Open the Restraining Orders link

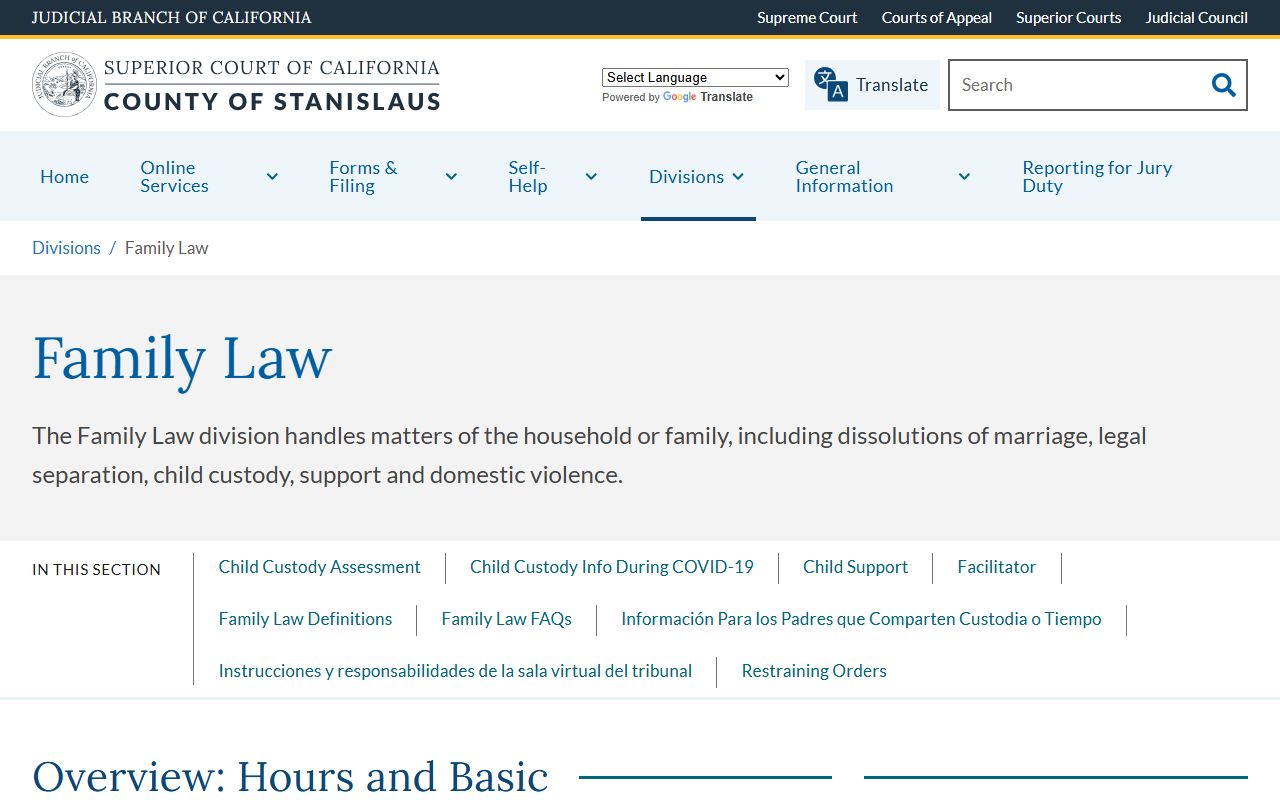pos(814,671)
